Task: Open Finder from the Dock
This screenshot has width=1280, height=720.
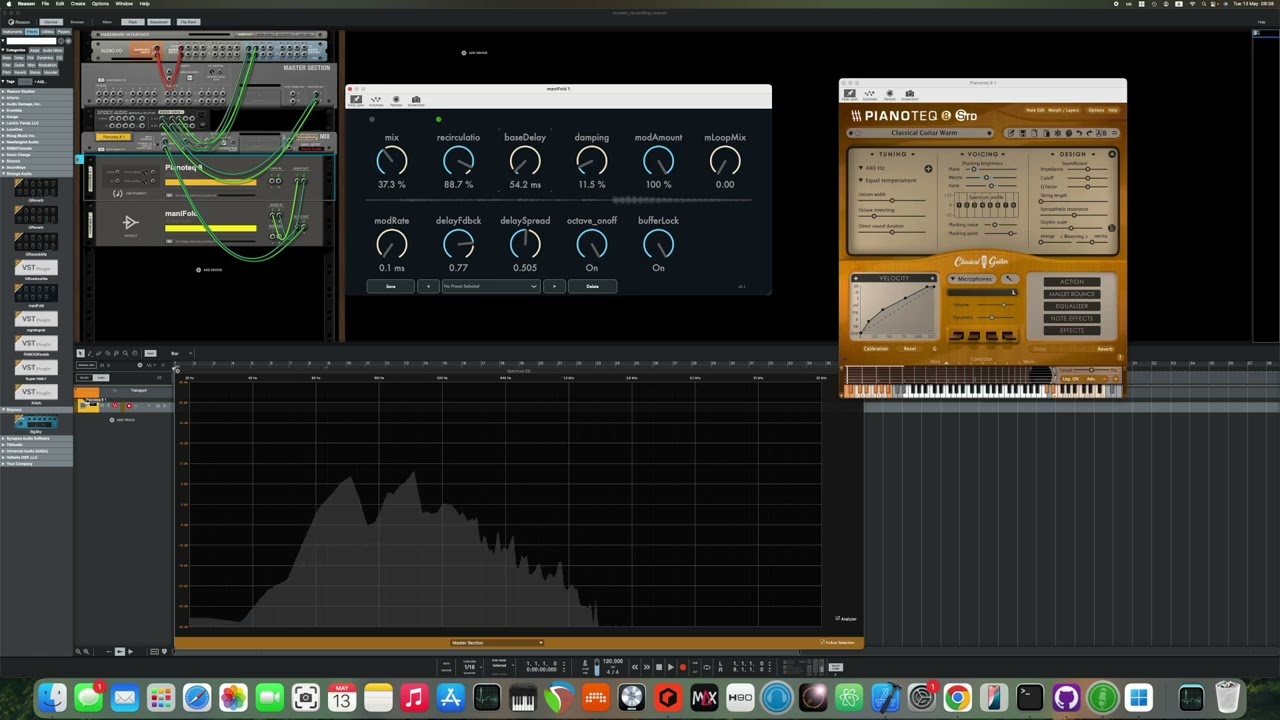Action: (x=52, y=697)
